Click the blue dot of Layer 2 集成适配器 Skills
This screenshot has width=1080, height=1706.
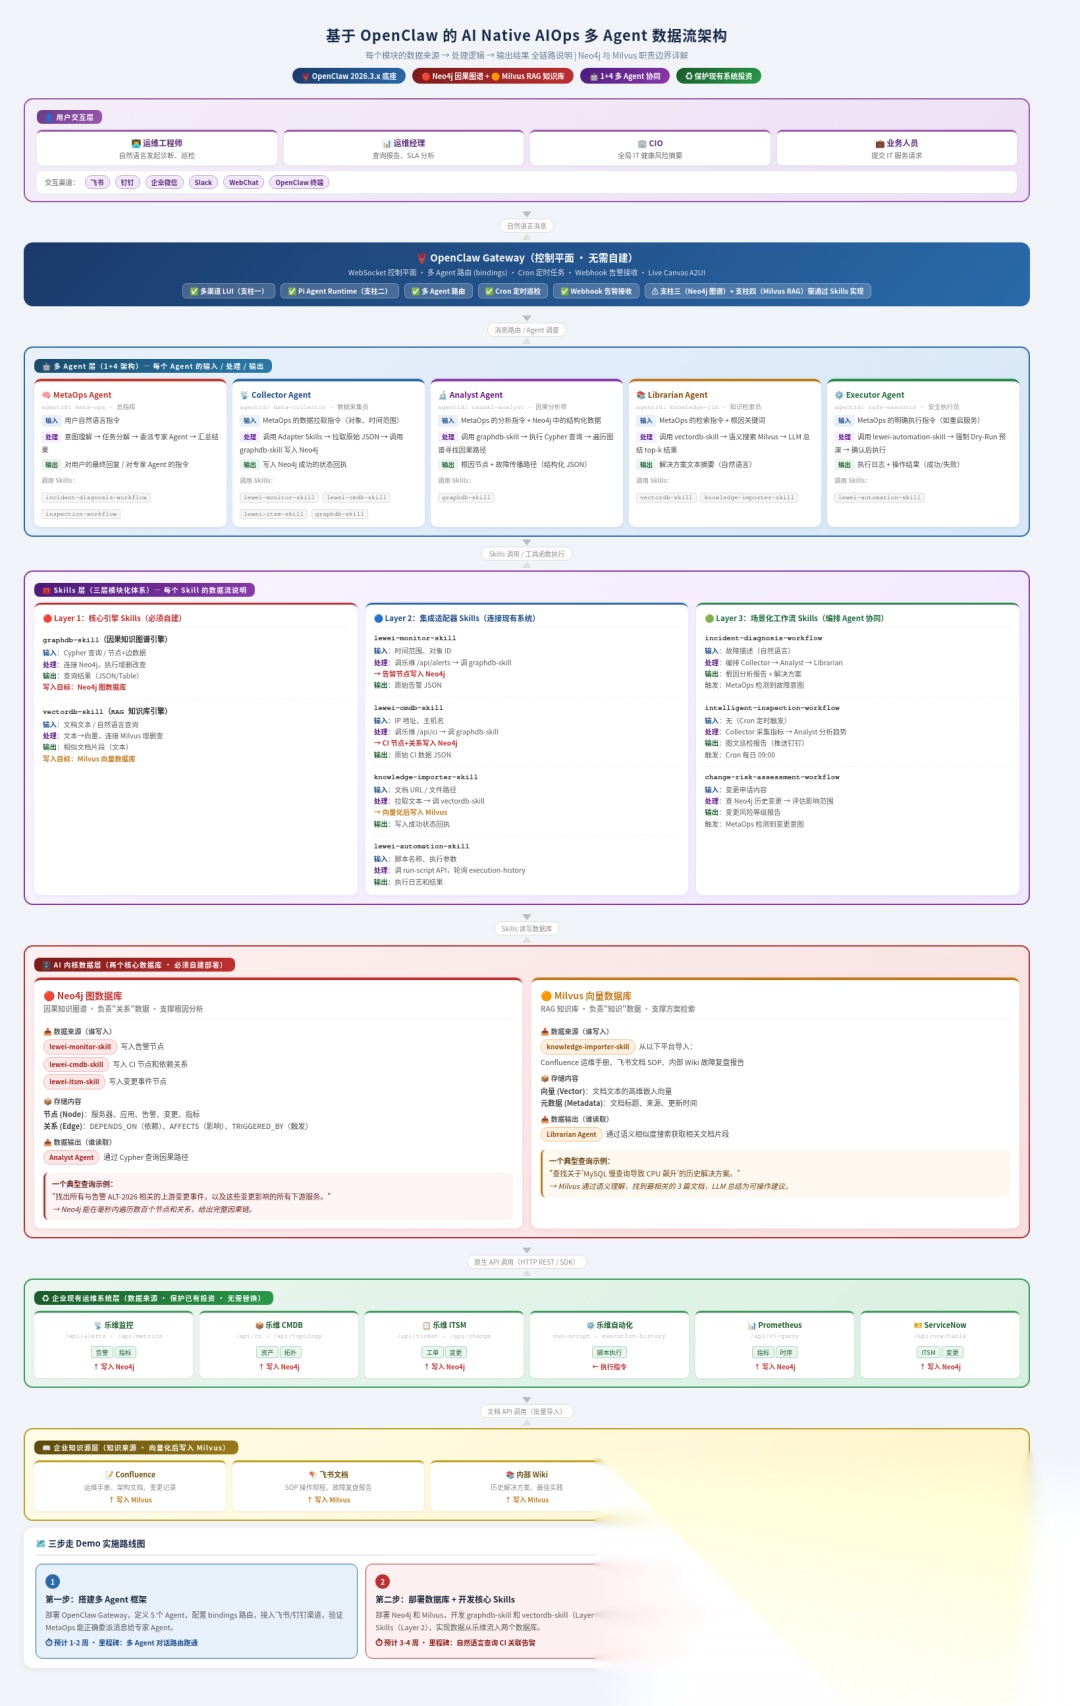tap(378, 619)
